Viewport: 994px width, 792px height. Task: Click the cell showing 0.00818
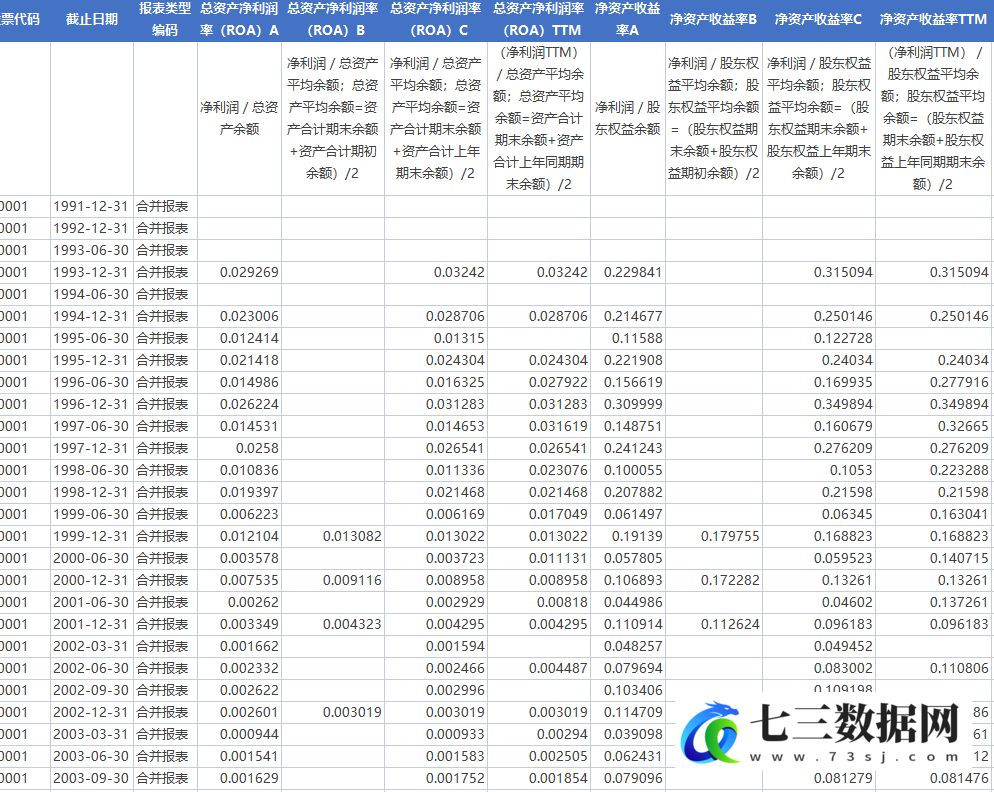(x=539, y=602)
